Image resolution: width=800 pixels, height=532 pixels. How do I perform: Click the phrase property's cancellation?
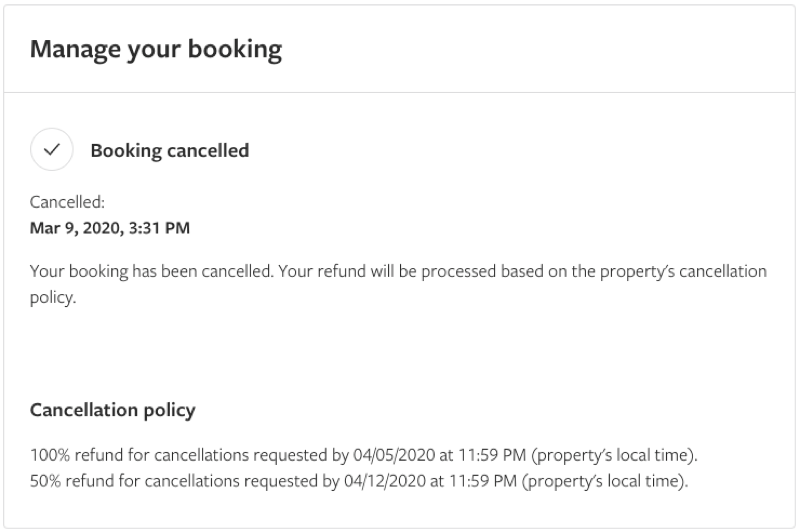click(683, 271)
